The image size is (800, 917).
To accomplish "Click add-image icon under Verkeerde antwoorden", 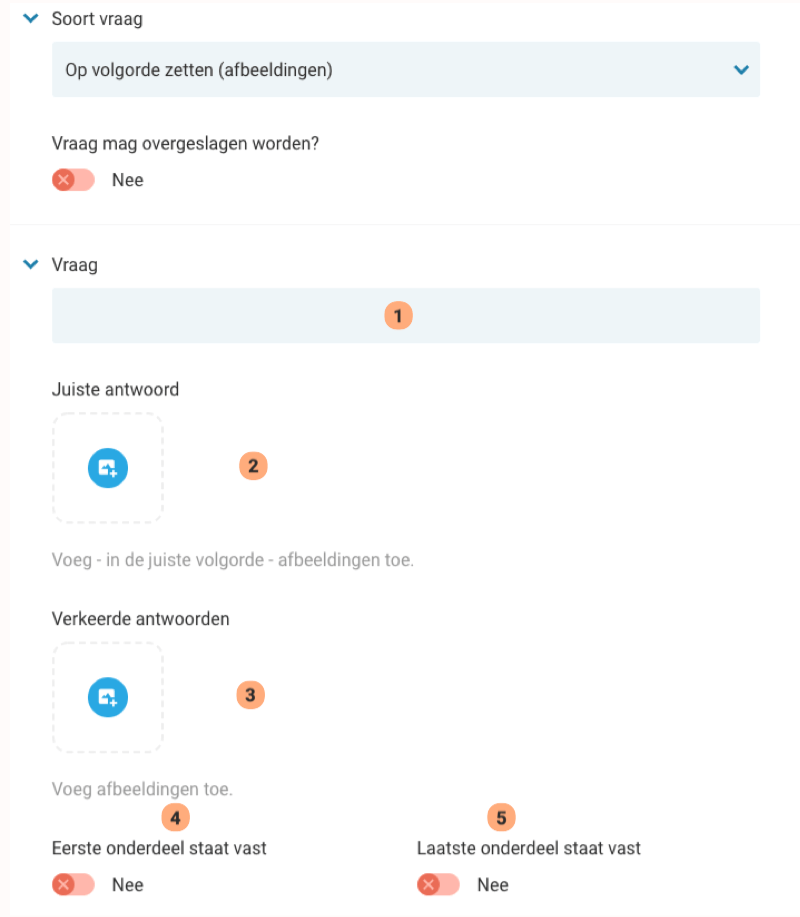I will pyautogui.click(x=108, y=697).
